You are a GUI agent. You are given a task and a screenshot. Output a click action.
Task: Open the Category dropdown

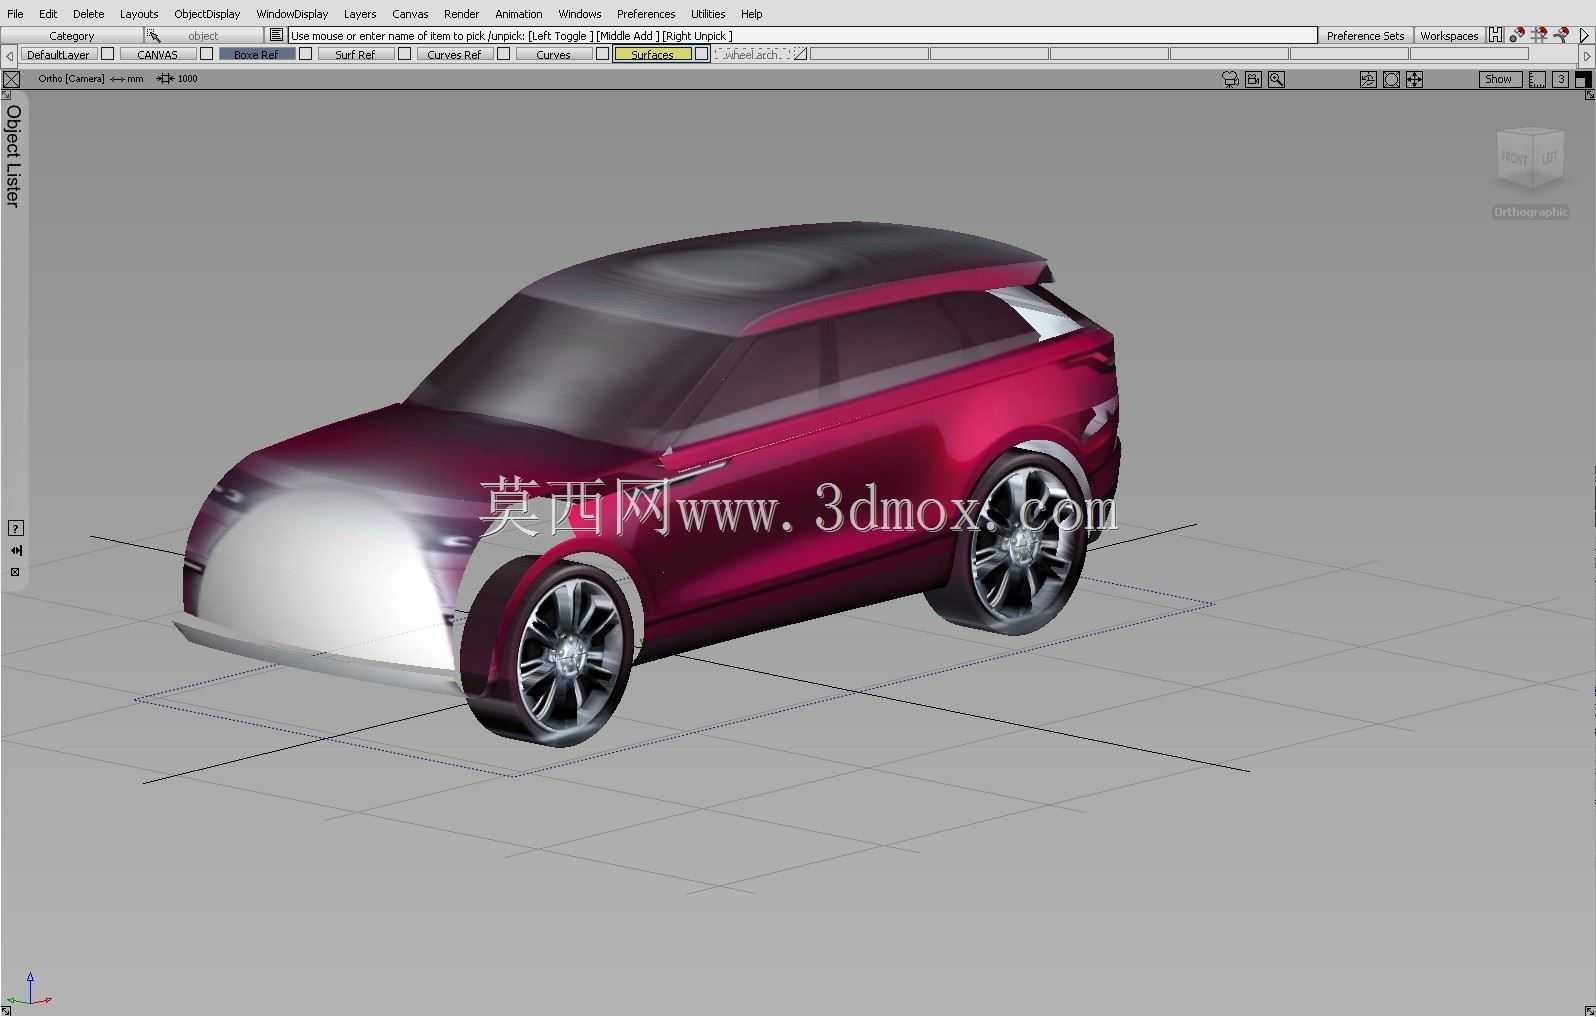[72, 35]
